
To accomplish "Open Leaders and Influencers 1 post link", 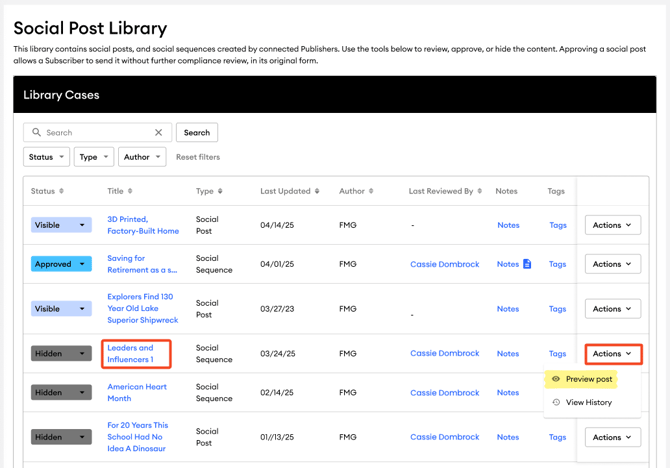I will point(130,353).
